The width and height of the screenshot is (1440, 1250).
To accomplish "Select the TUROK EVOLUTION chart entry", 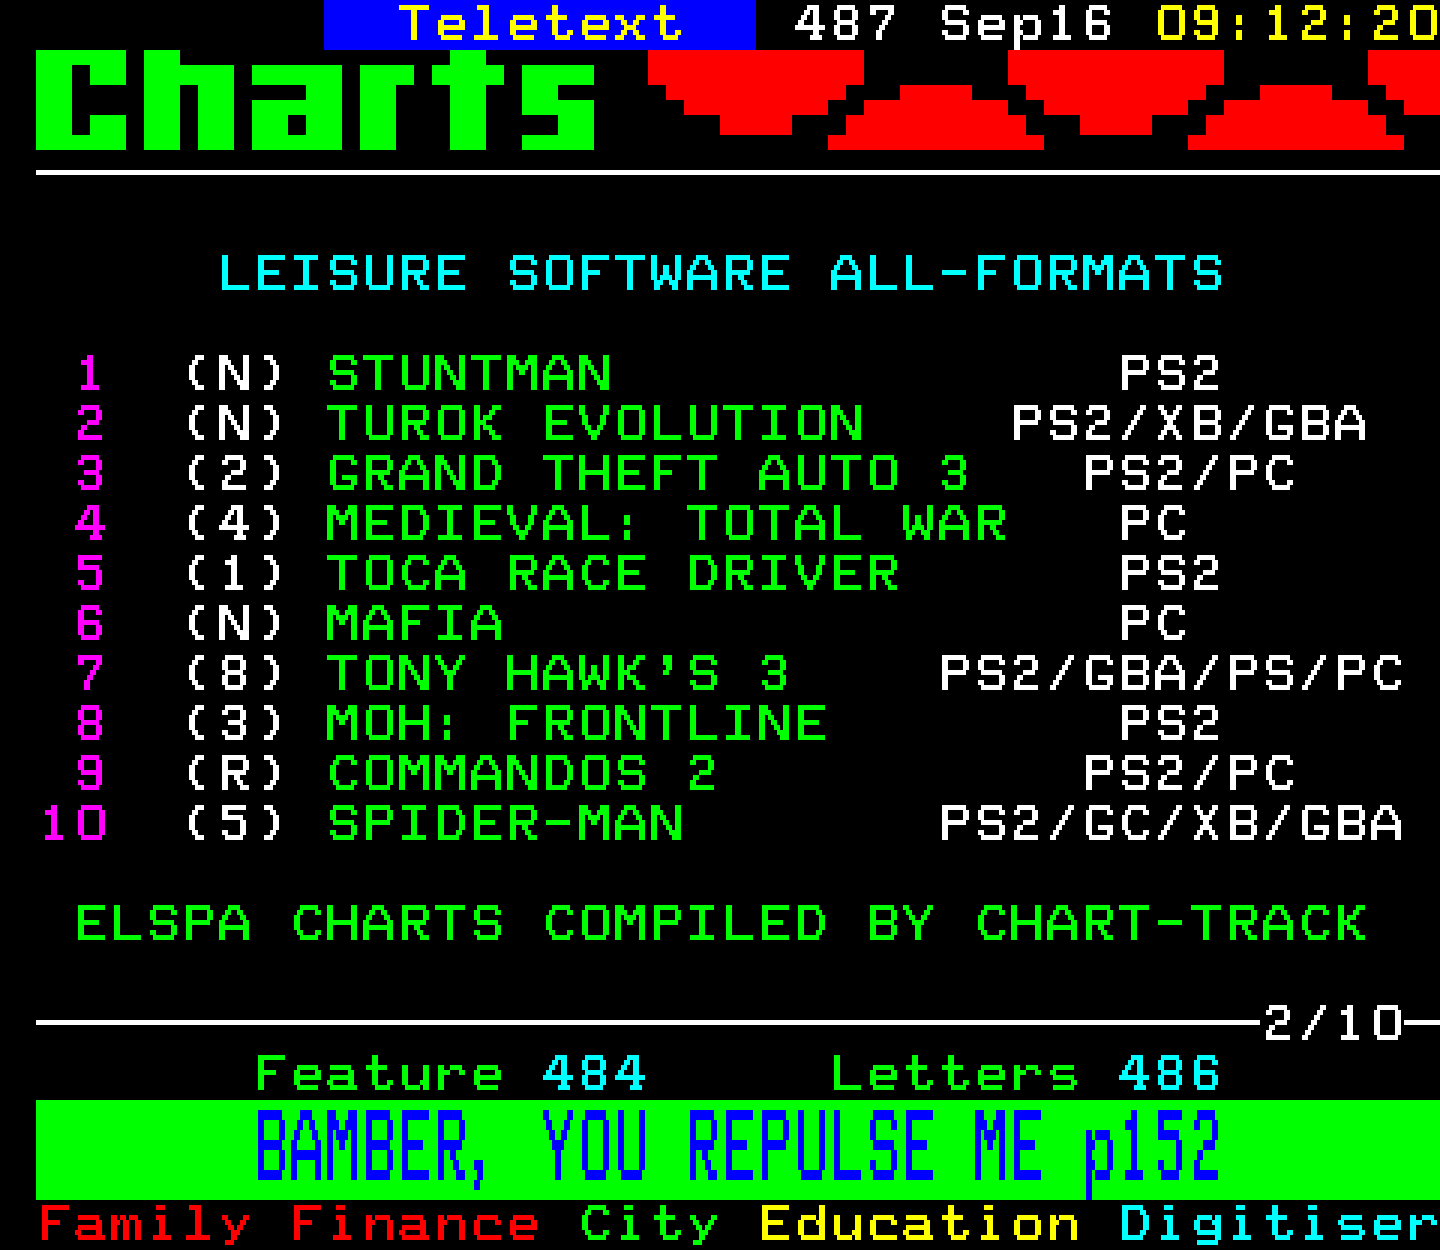I will (595, 424).
